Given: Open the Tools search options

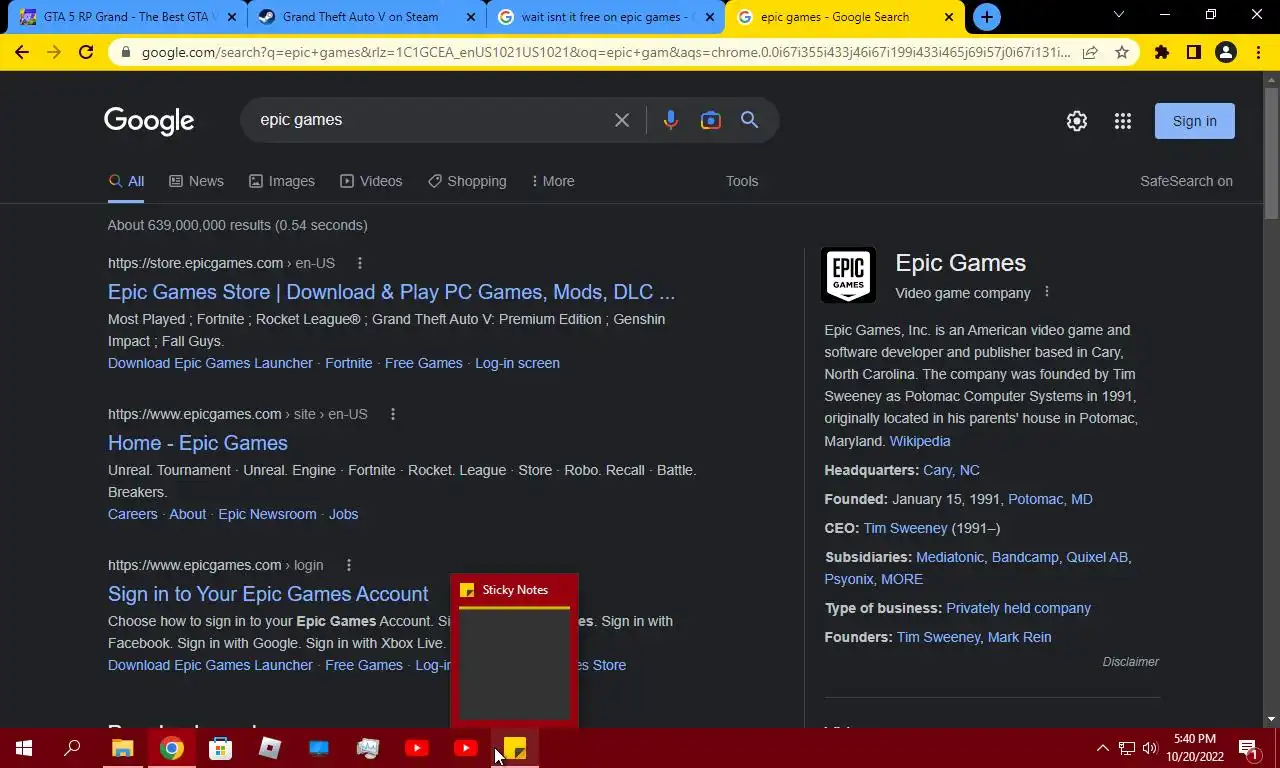Looking at the screenshot, I should 742,181.
